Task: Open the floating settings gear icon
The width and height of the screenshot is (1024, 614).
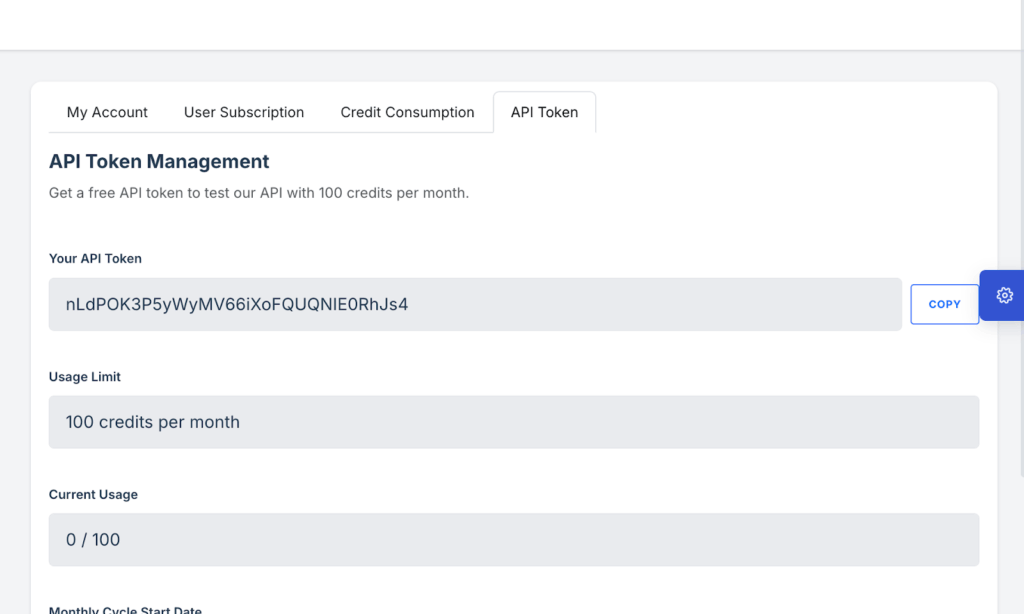Action: tap(1004, 295)
